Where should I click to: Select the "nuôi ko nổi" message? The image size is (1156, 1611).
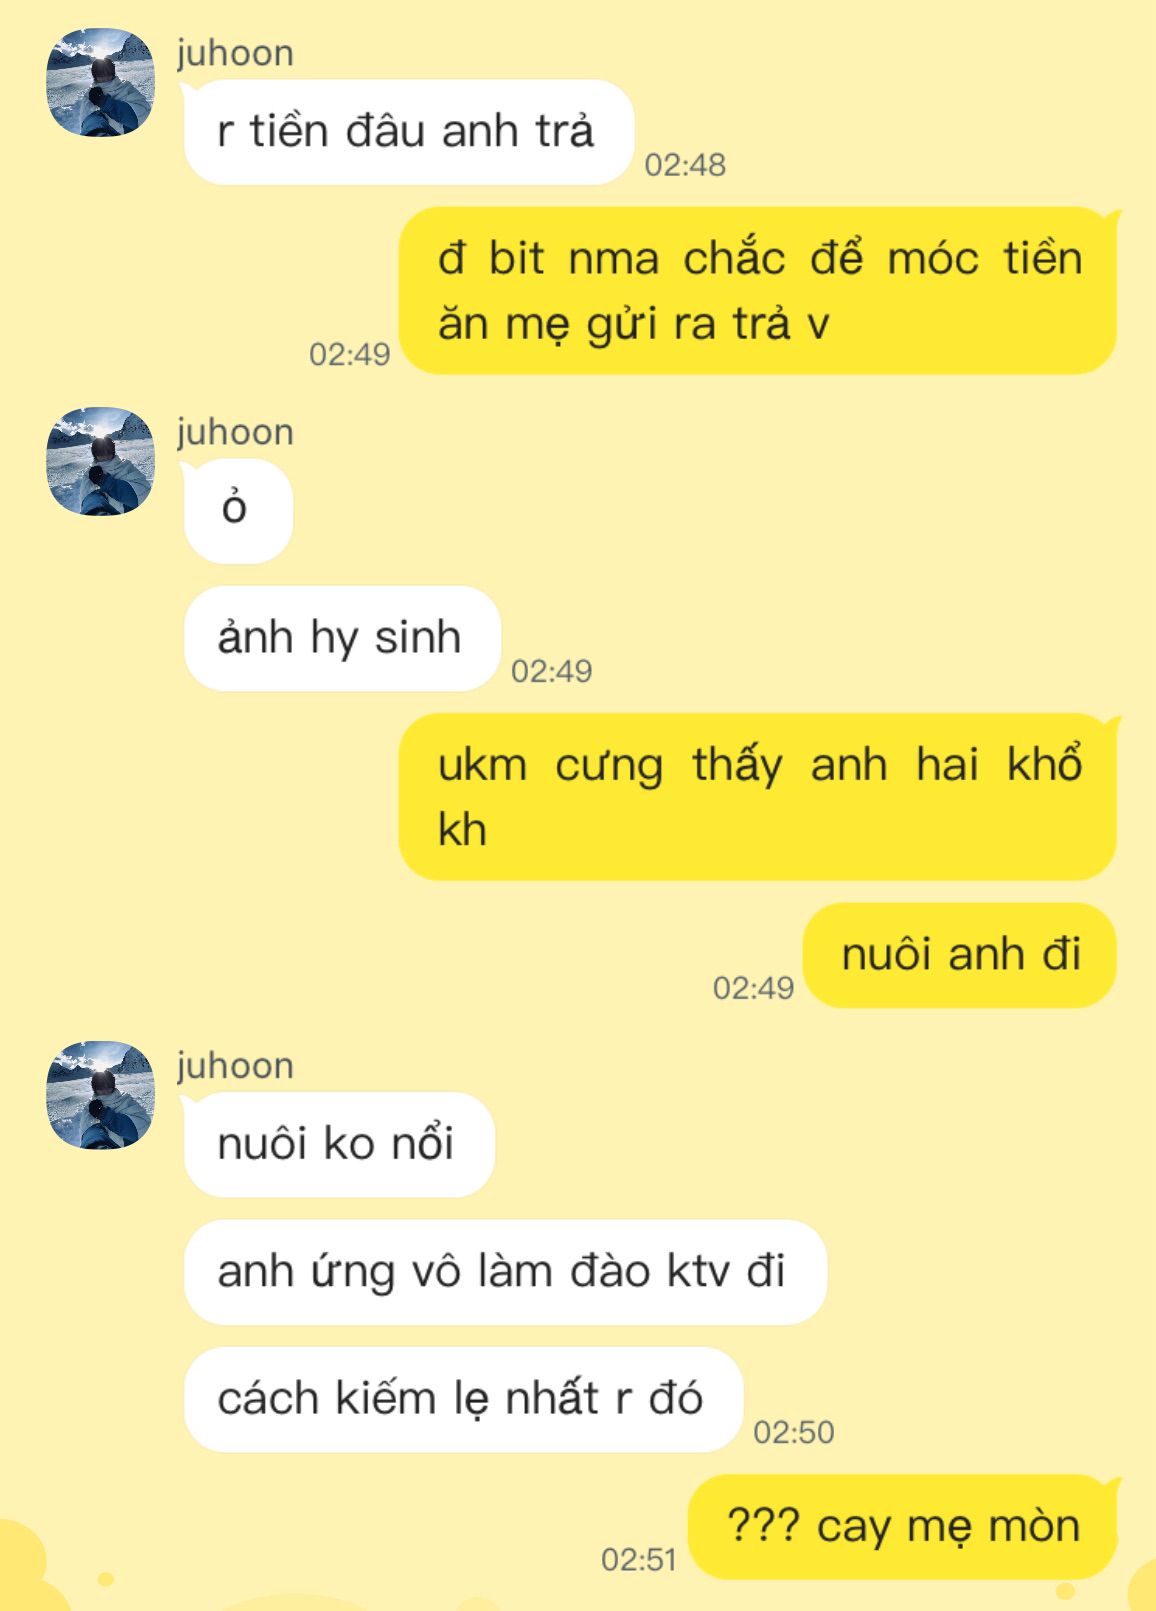pyautogui.click(x=339, y=1144)
